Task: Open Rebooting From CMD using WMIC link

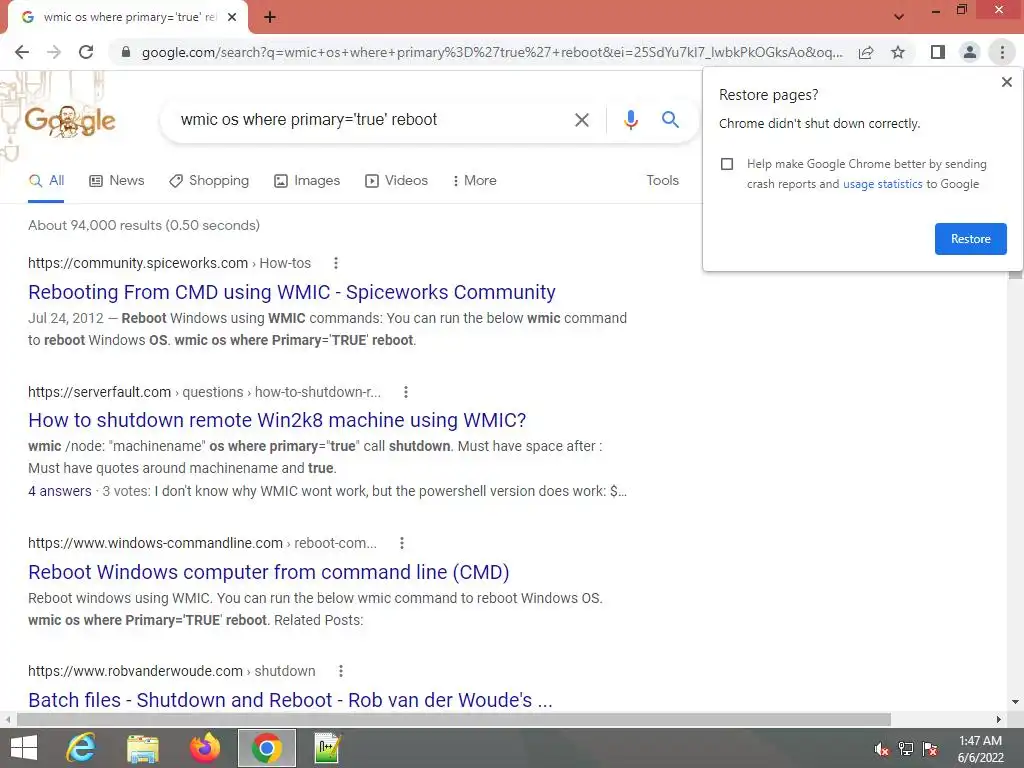Action: click(291, 292)
